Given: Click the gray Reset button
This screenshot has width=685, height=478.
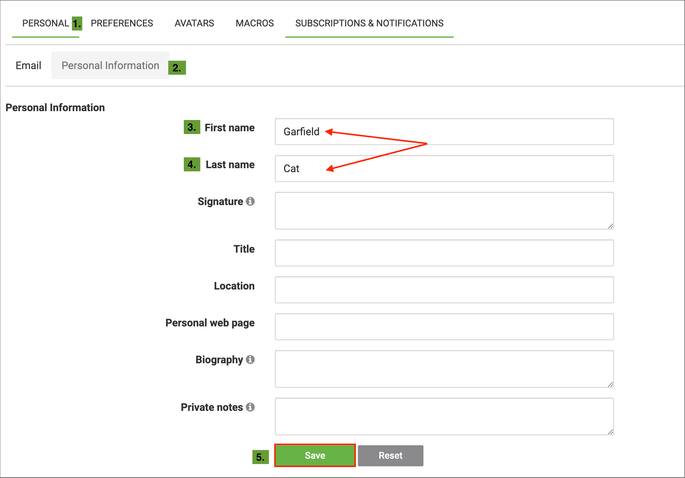Looking at the screenshot, I should click(390, 456).
